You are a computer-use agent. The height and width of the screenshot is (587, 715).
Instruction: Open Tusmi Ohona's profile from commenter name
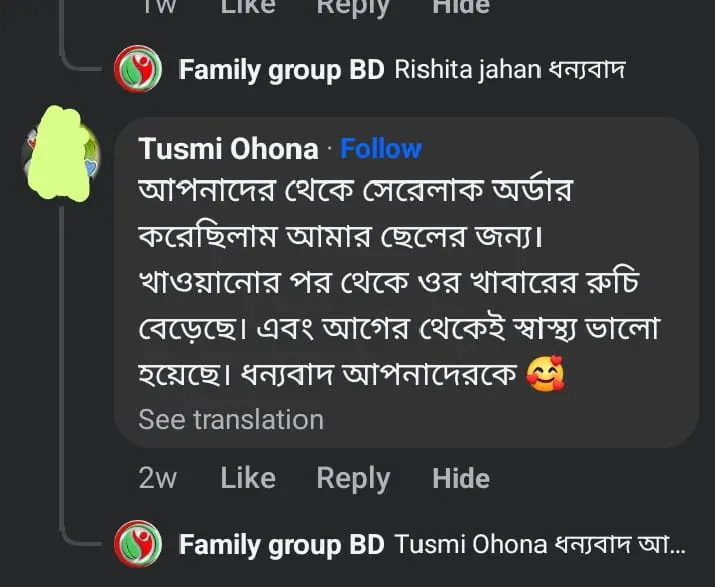(228, 149)
